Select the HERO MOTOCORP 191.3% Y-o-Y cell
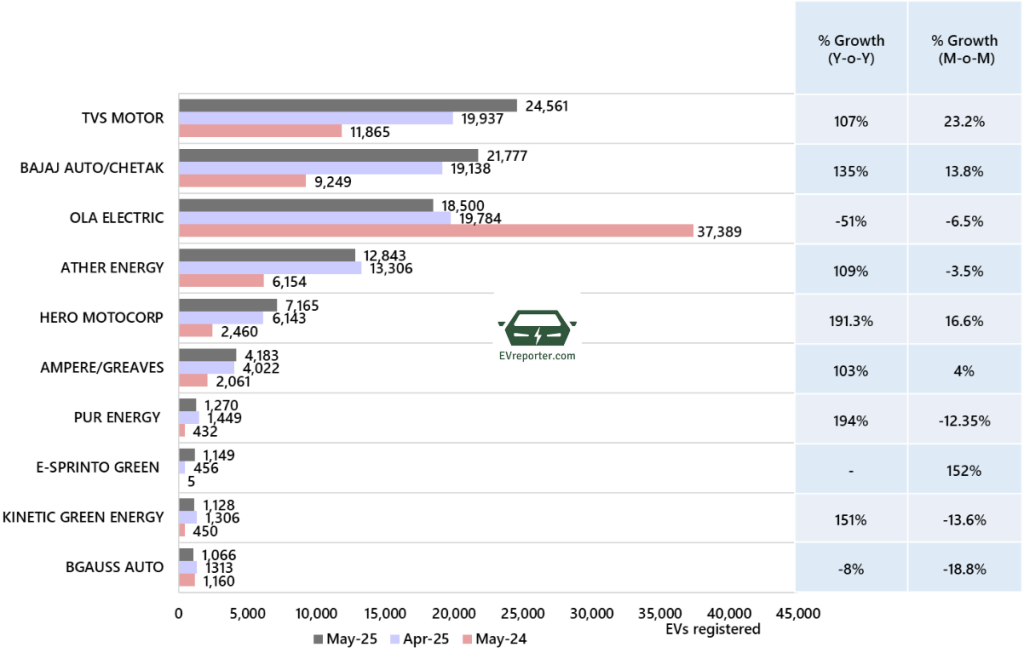 point(851,321)
